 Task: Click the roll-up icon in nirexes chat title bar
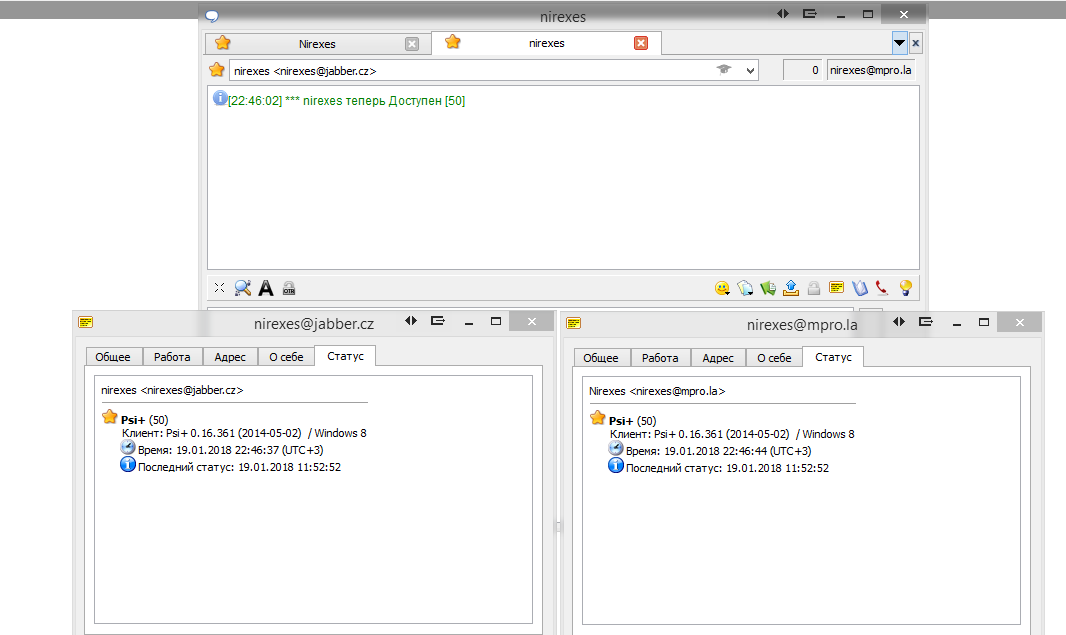click(x=810, y=14)
